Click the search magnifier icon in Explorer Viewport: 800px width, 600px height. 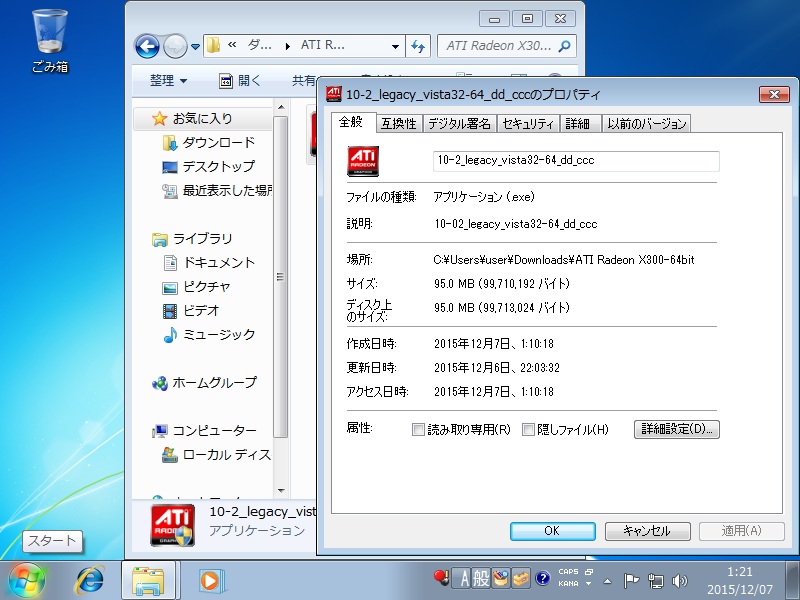point(564,46)
